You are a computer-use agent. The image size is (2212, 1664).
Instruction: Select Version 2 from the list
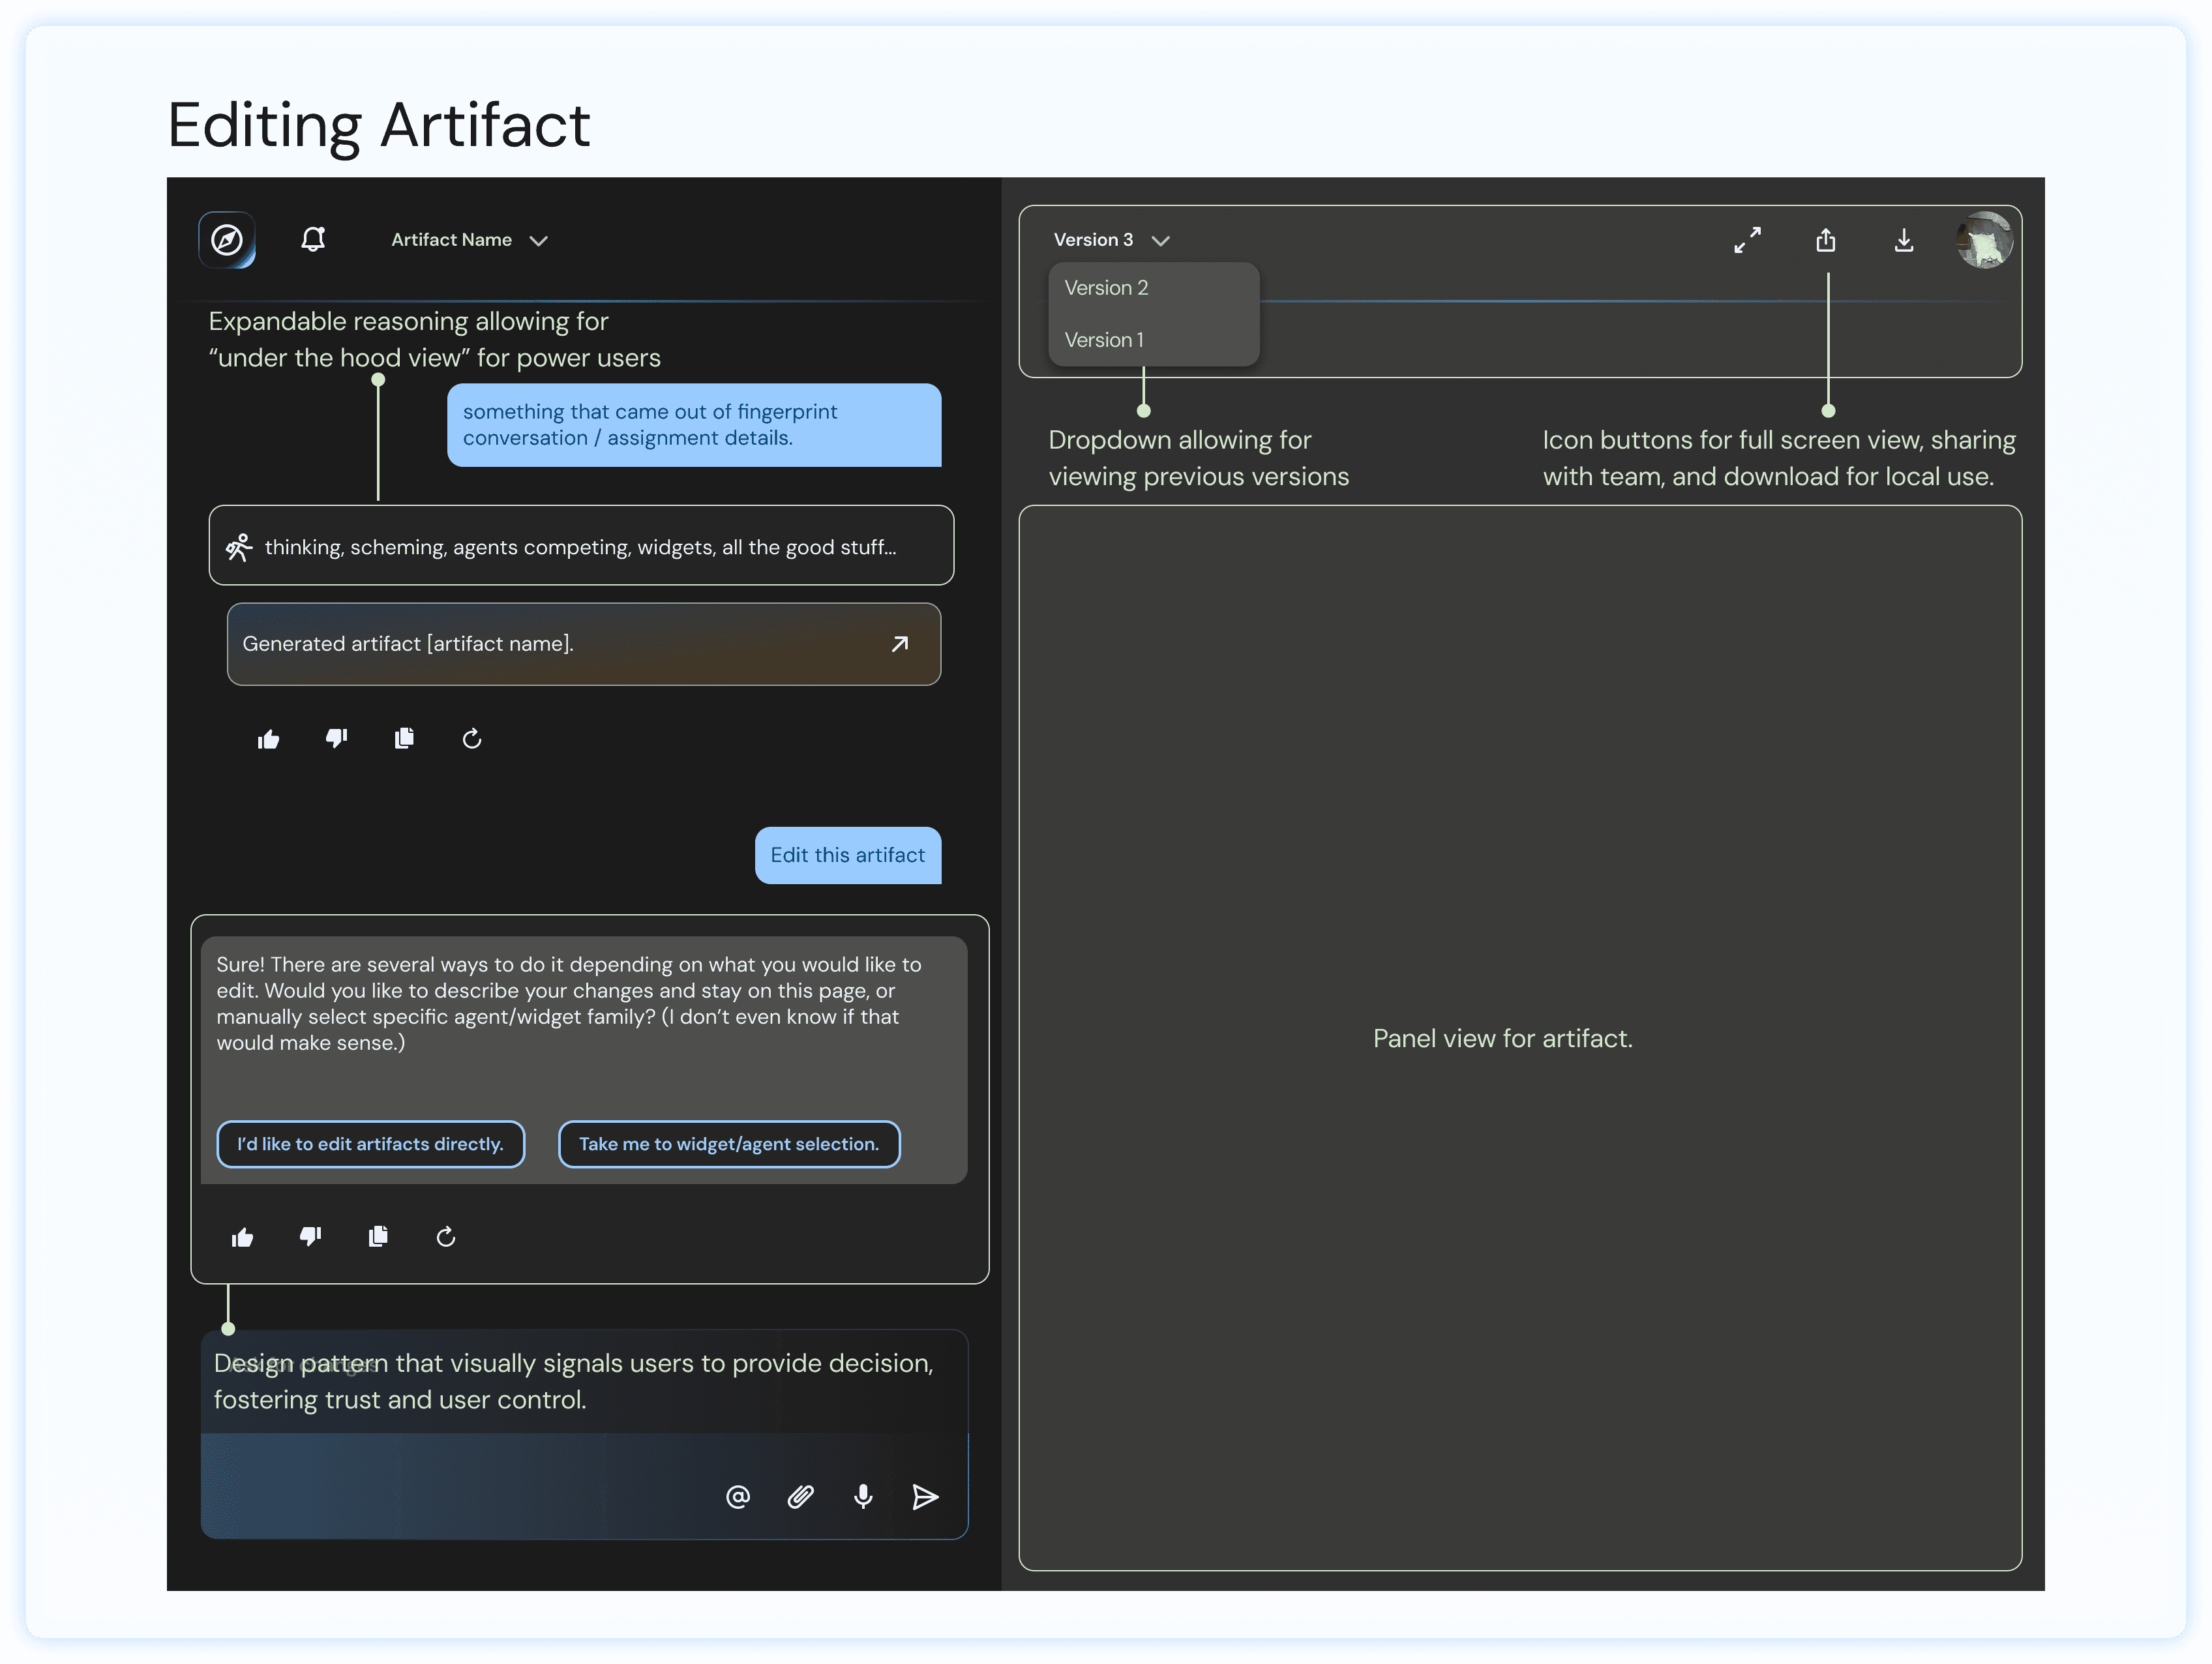(1106, 288)
